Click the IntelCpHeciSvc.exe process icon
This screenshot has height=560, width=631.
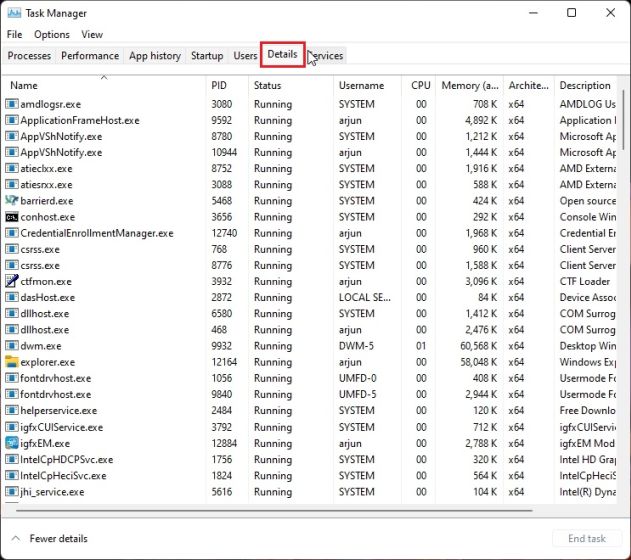[x=12, y=476]
